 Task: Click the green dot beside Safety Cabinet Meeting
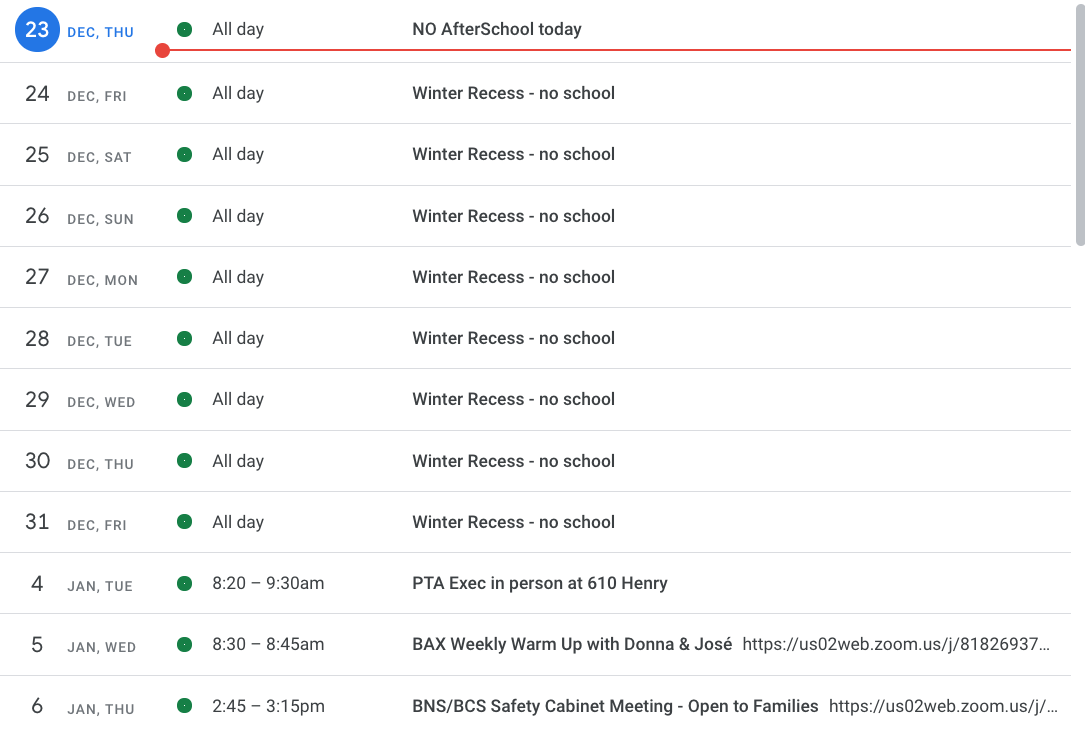[184, 705]
